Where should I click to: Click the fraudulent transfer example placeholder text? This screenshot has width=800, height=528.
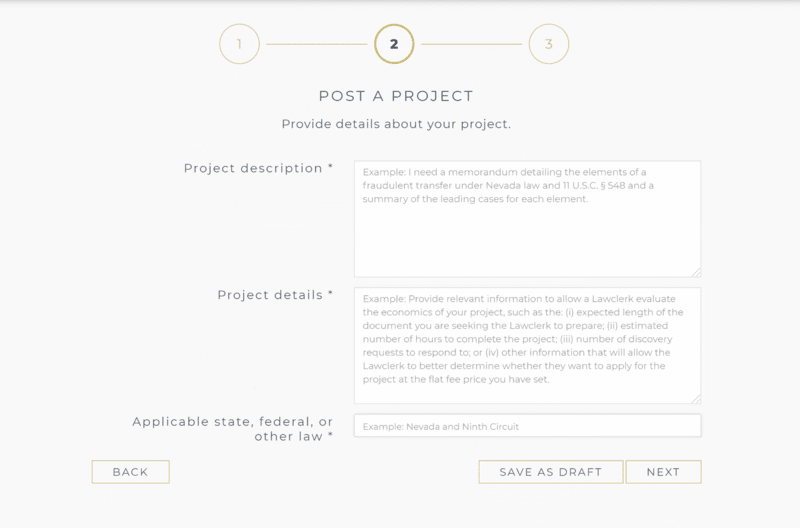coord(508,186)
